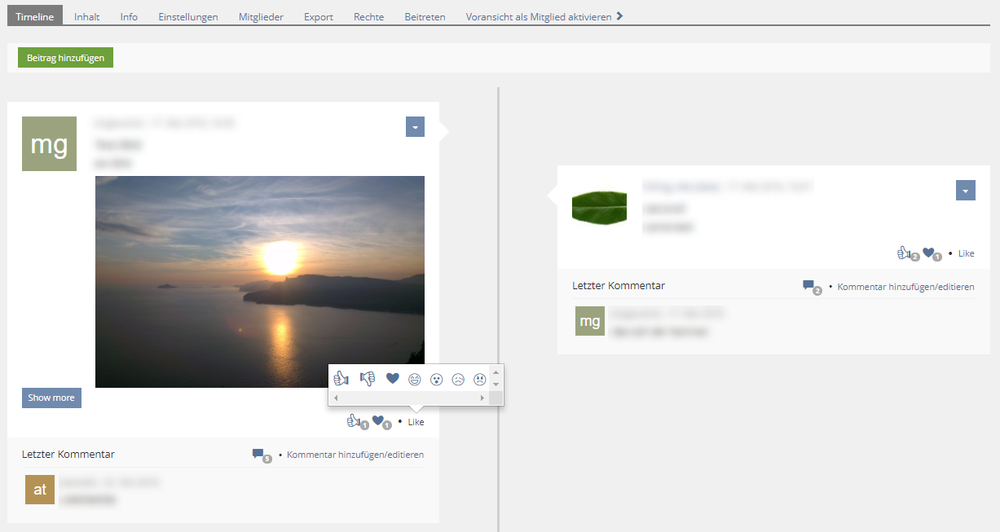Select the laughing face emoji reaction
Image resolution: width=1000 pixels, height=532 pixels.
tap(414, 379)
